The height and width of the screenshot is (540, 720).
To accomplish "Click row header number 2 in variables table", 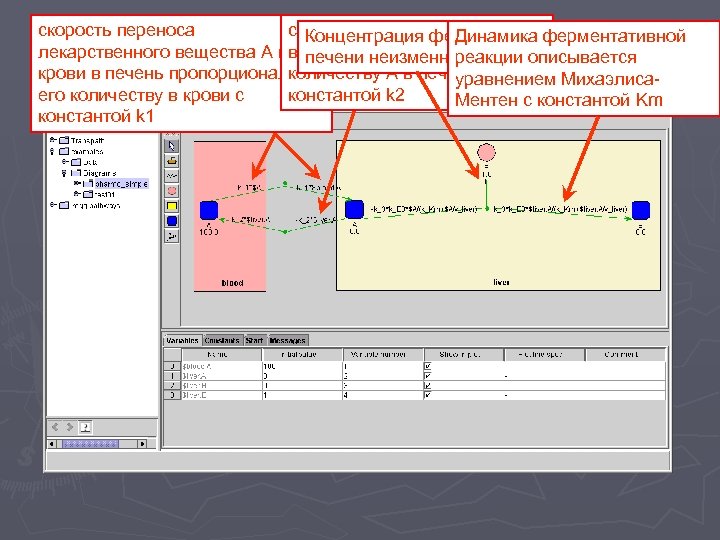I will 172,385.
